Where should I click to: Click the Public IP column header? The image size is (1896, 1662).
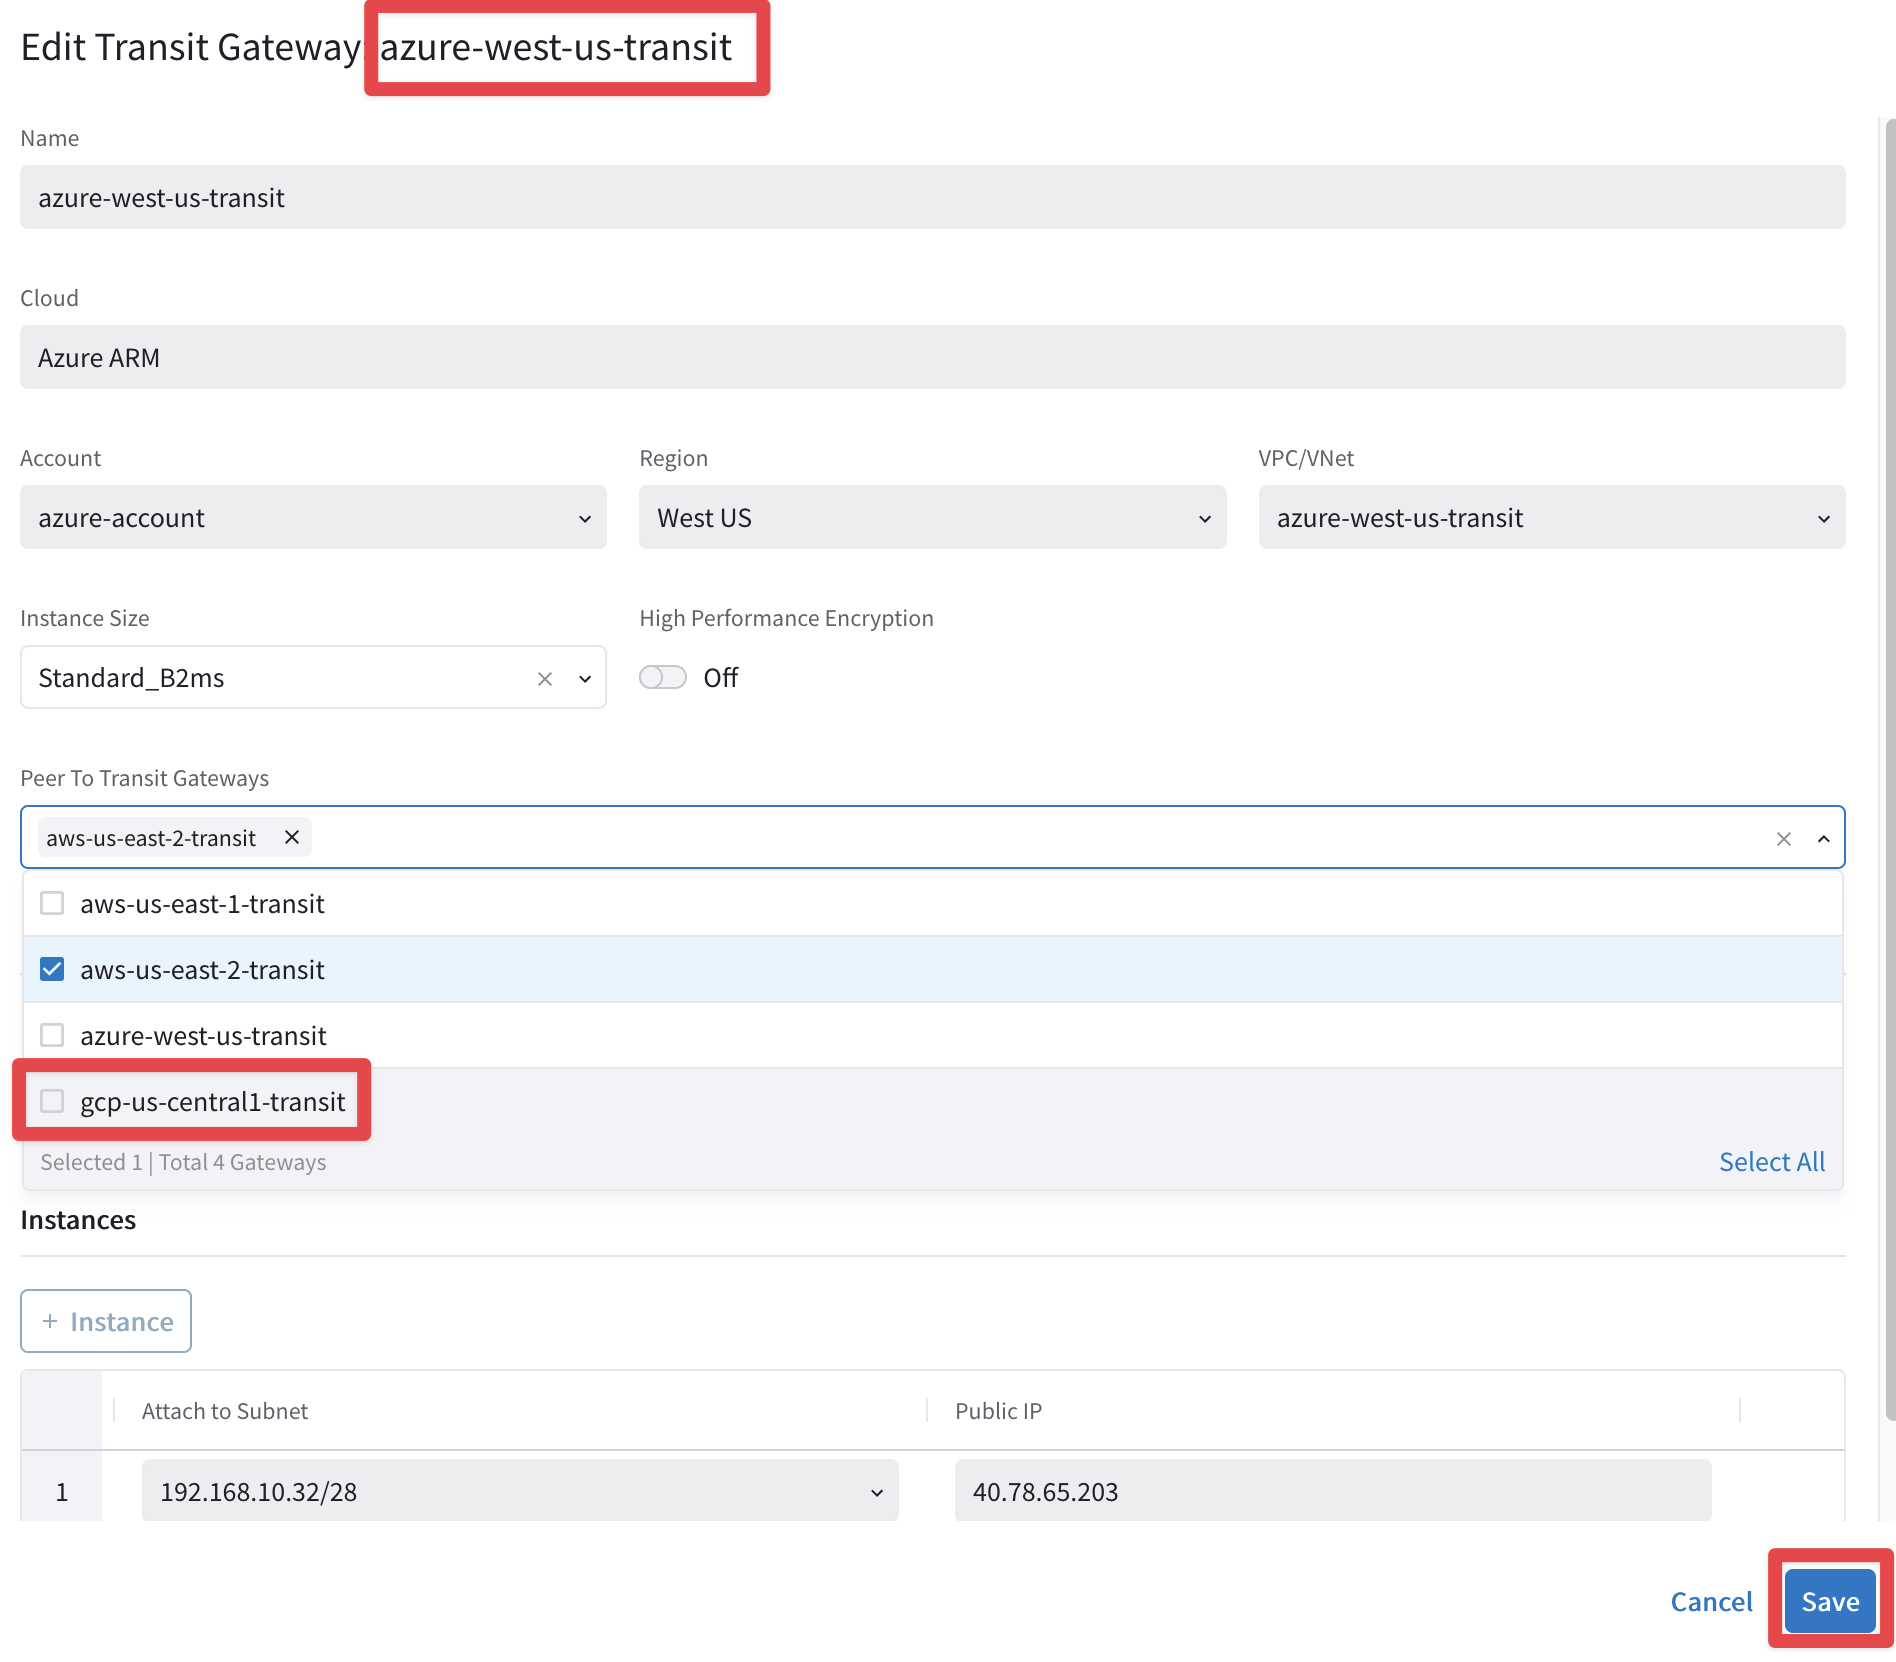click(998, 1411)
